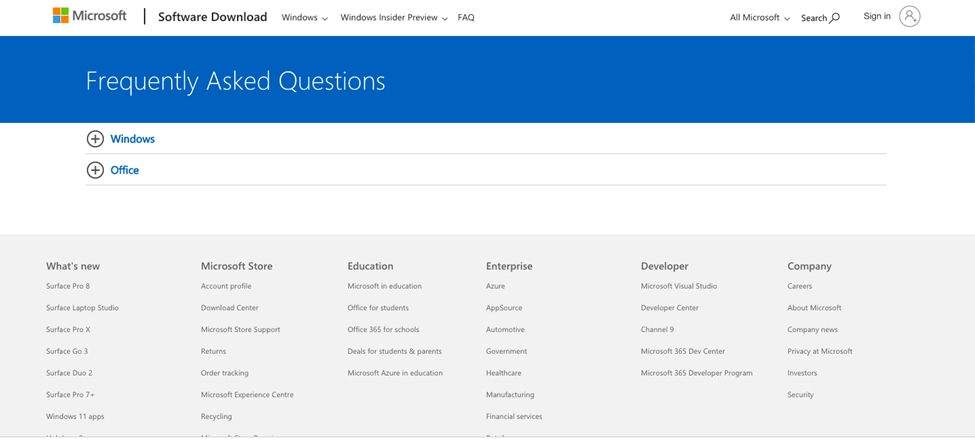Open the All Microsoft dropdown menu
975x440 pixels.
point(760,18)
